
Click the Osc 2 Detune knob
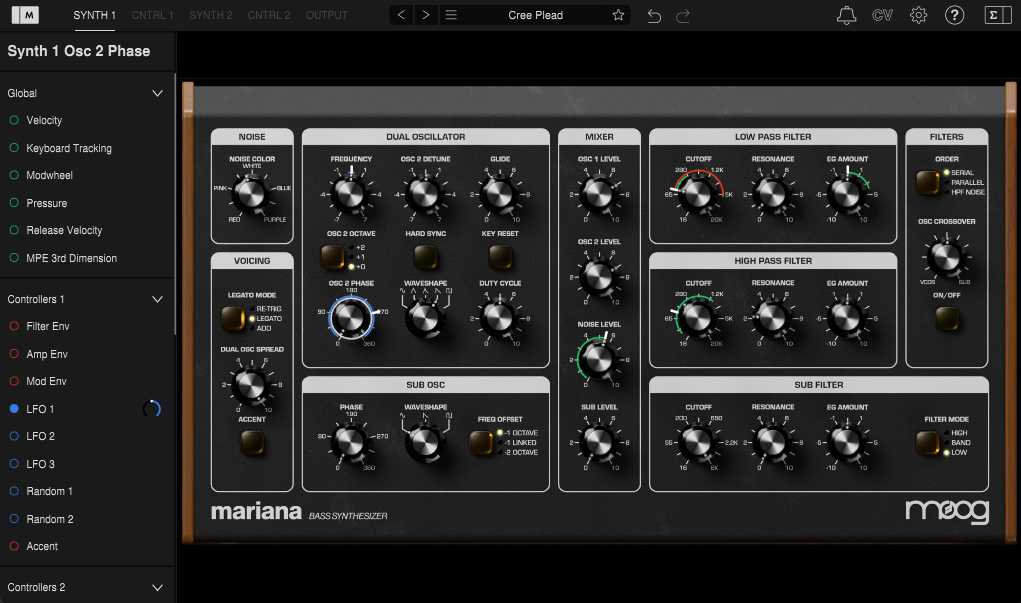point(425,193)
